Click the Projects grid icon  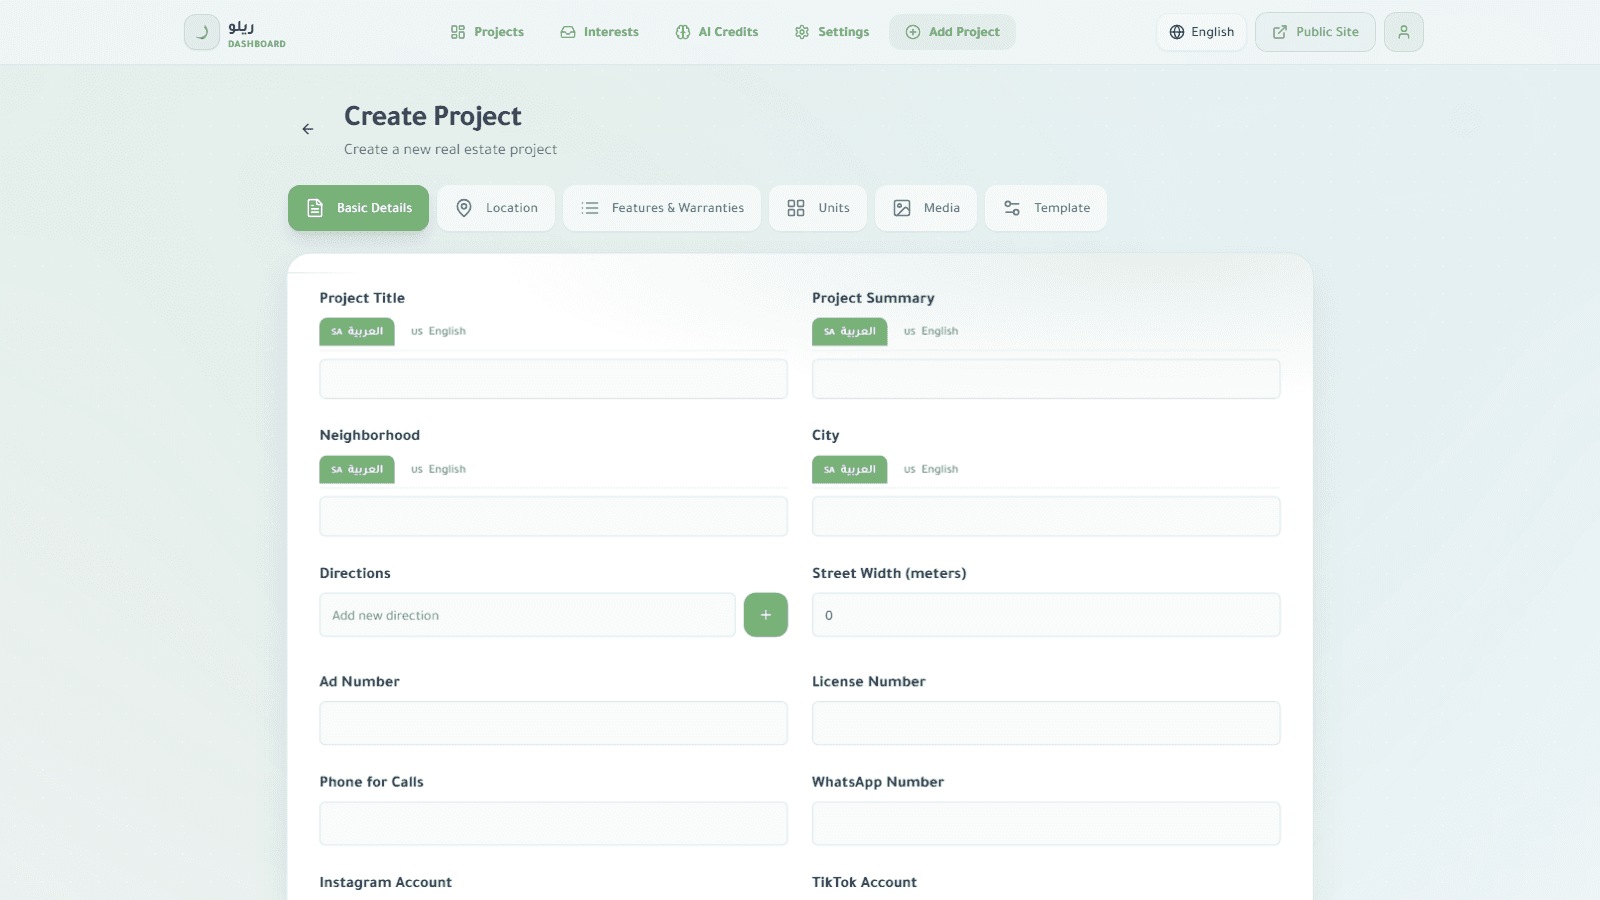coord(458,32)
